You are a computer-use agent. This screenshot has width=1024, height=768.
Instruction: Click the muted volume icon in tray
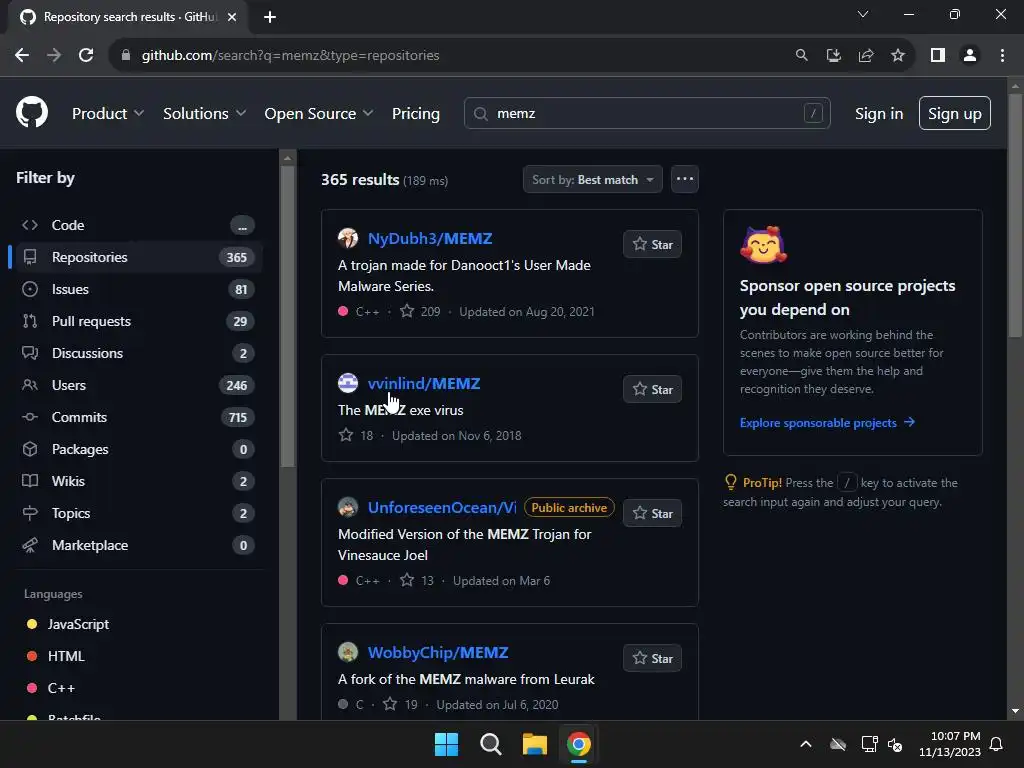coord(895,744)
